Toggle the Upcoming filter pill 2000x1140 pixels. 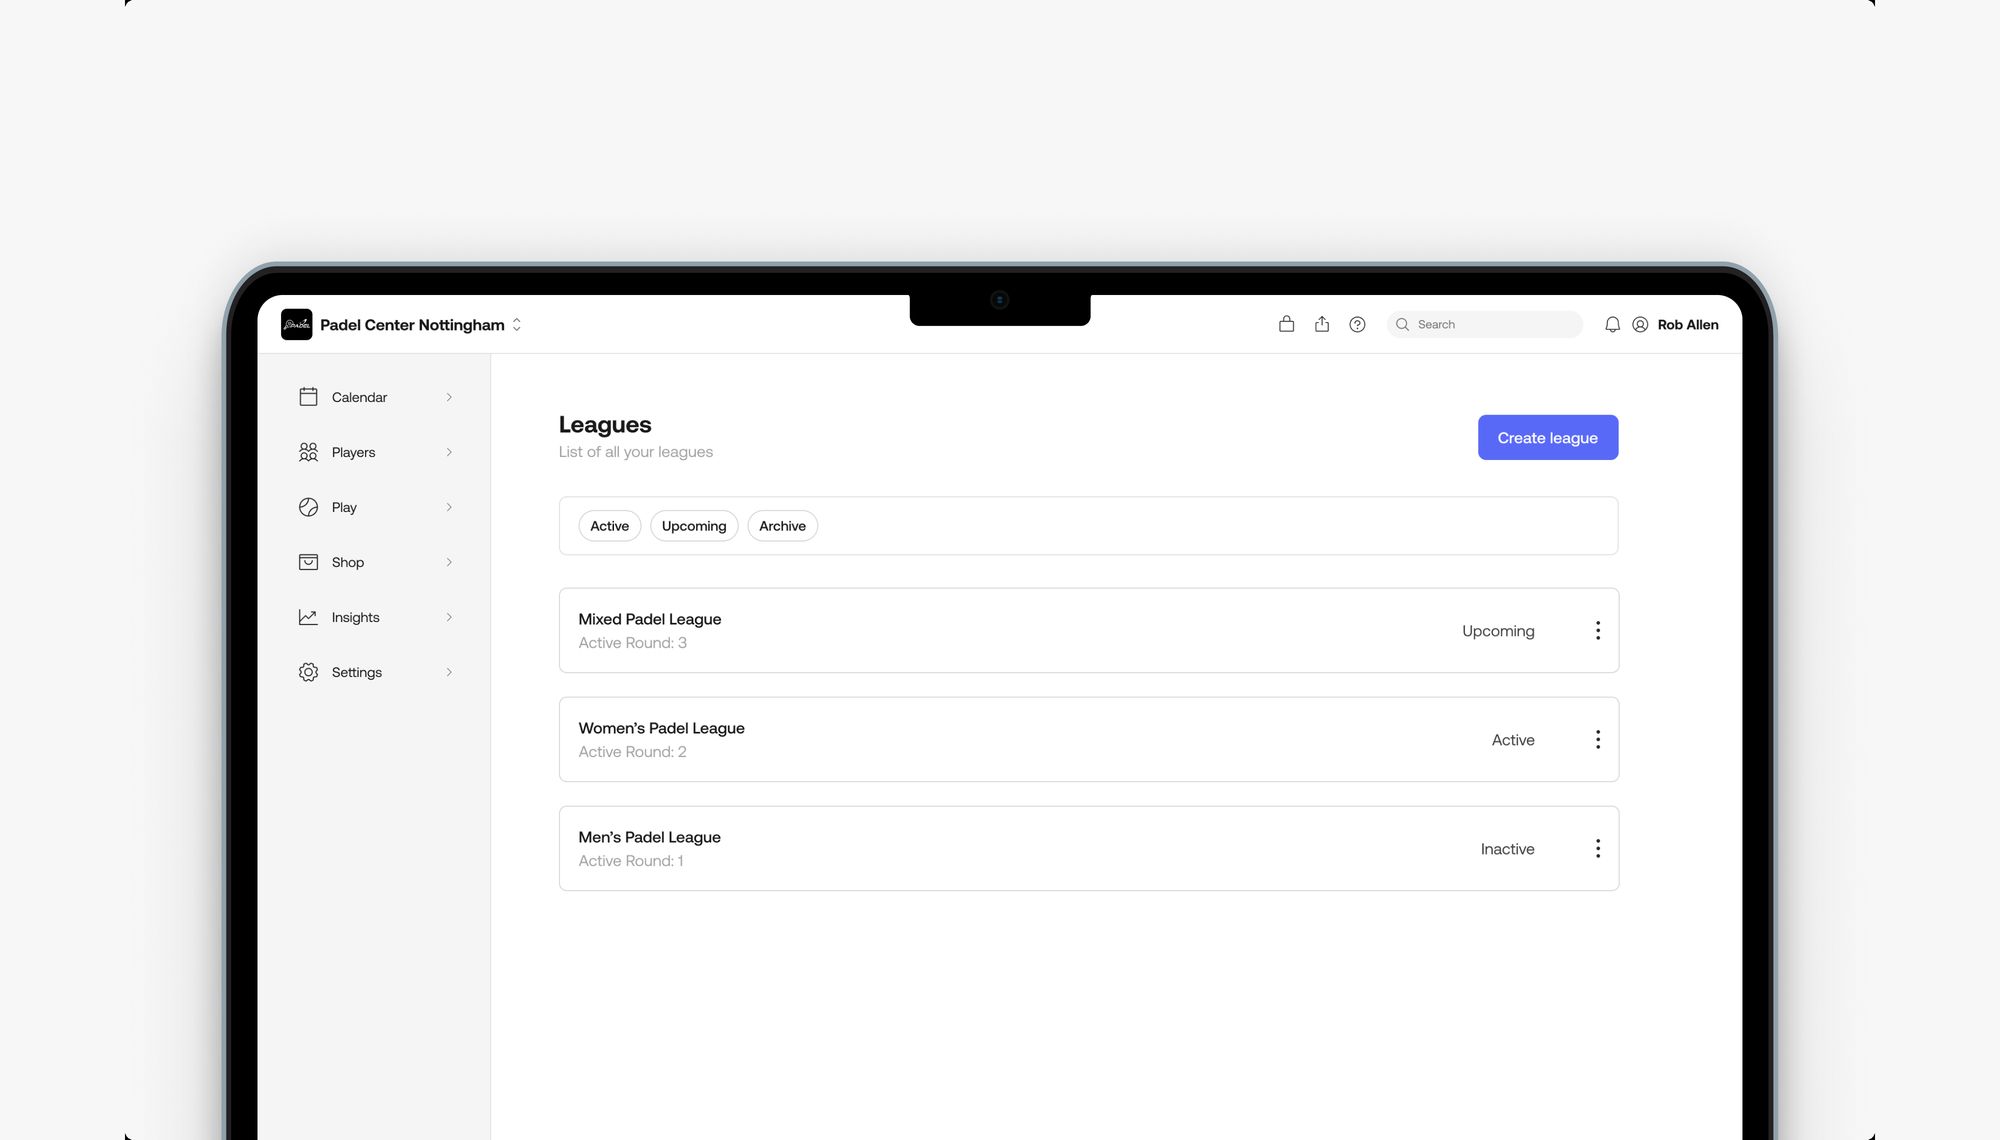pos(694,525)
